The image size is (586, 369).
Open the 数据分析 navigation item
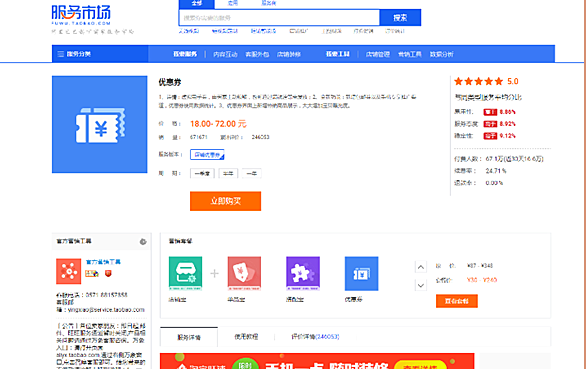[x=441, y=54]
